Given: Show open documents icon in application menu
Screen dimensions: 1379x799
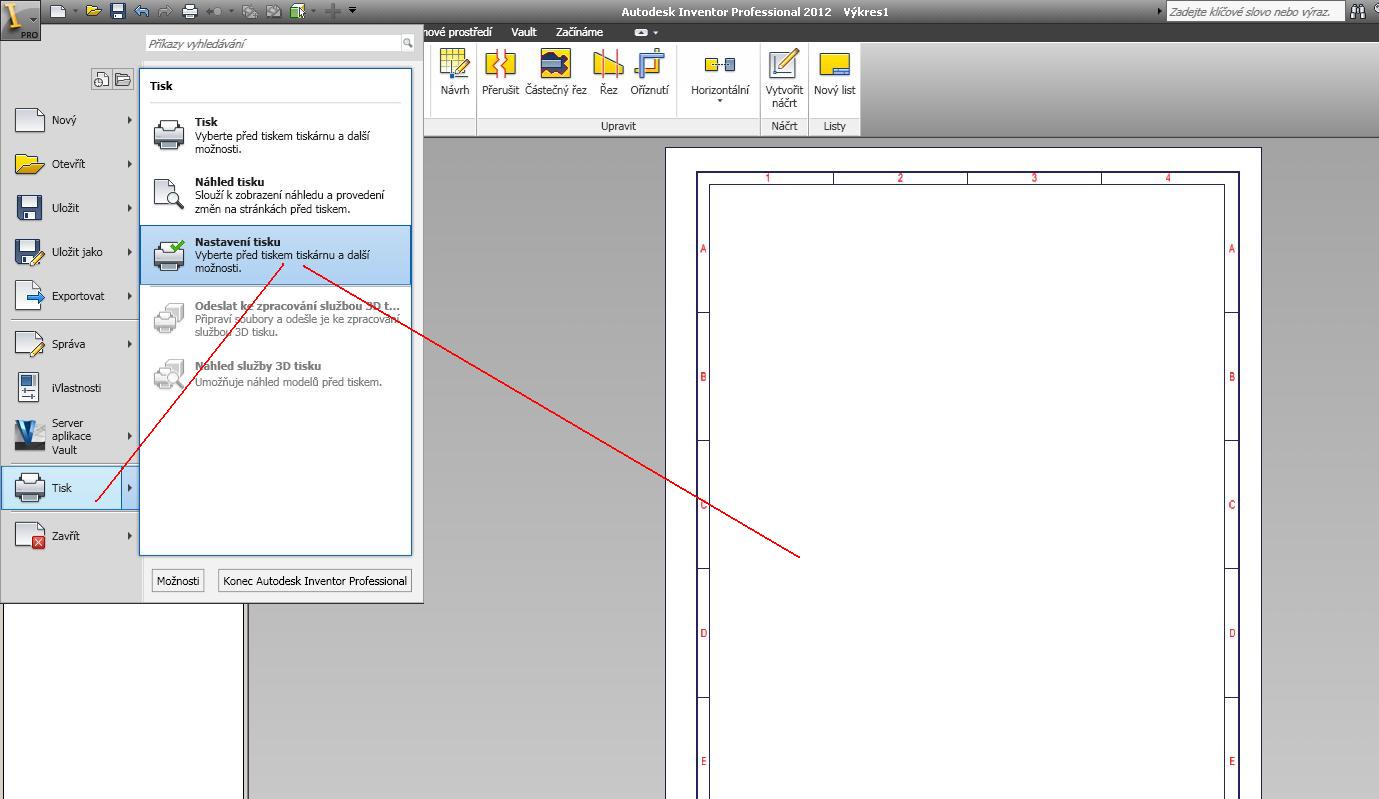Looking at the screenshot, I should pyautogui.click(x=122, y=80).
